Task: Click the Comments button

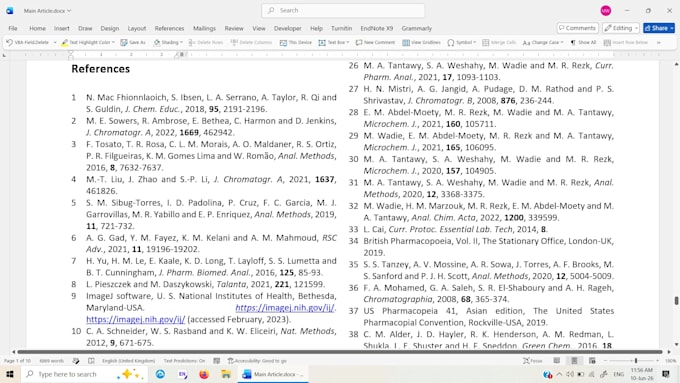Action: click(578, 28)
